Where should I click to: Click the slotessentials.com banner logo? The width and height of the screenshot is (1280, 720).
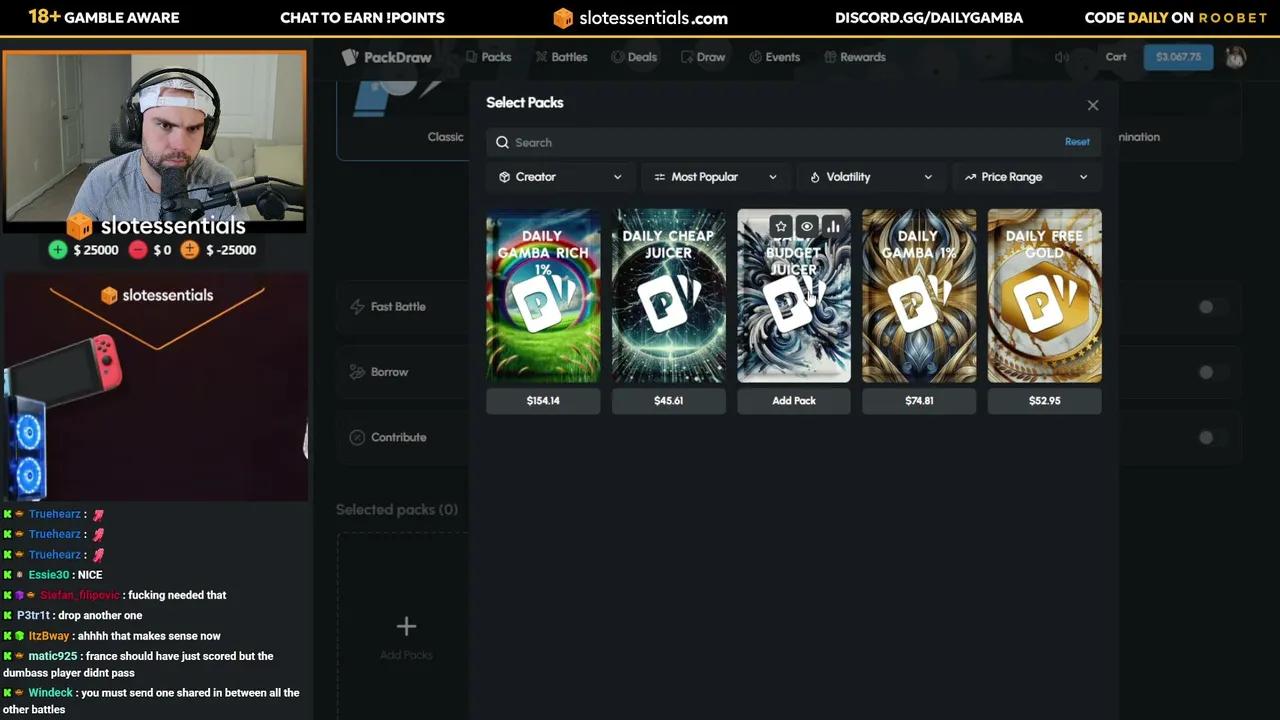pos(640,18)
